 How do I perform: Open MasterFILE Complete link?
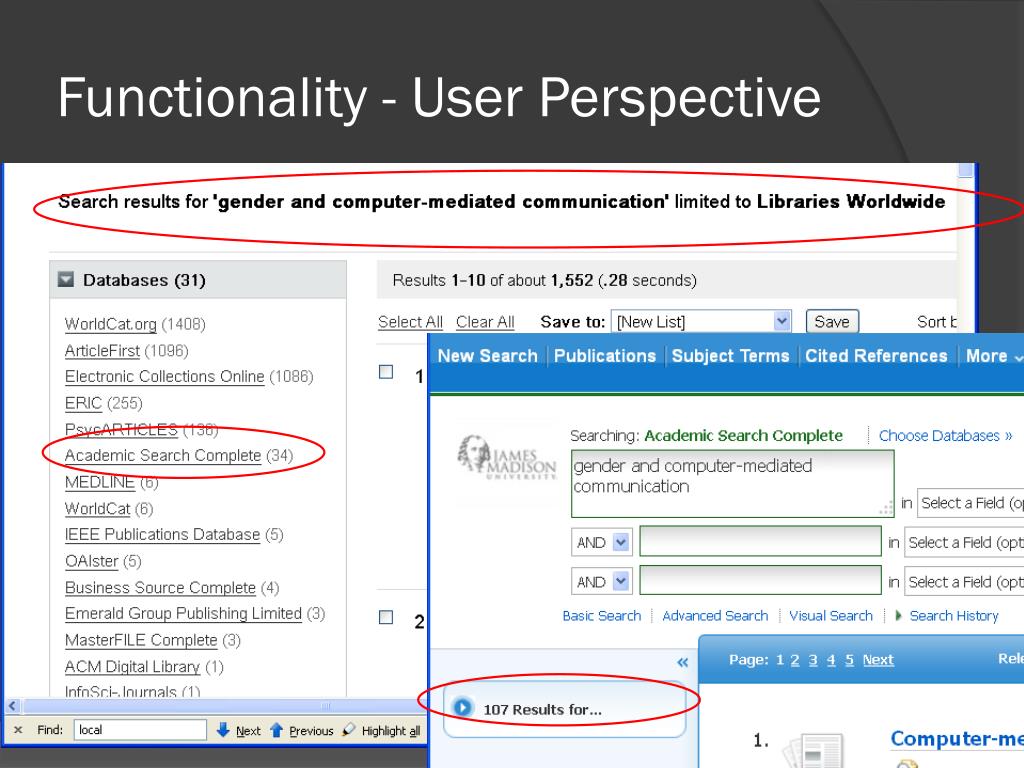[x=141, y=640]
